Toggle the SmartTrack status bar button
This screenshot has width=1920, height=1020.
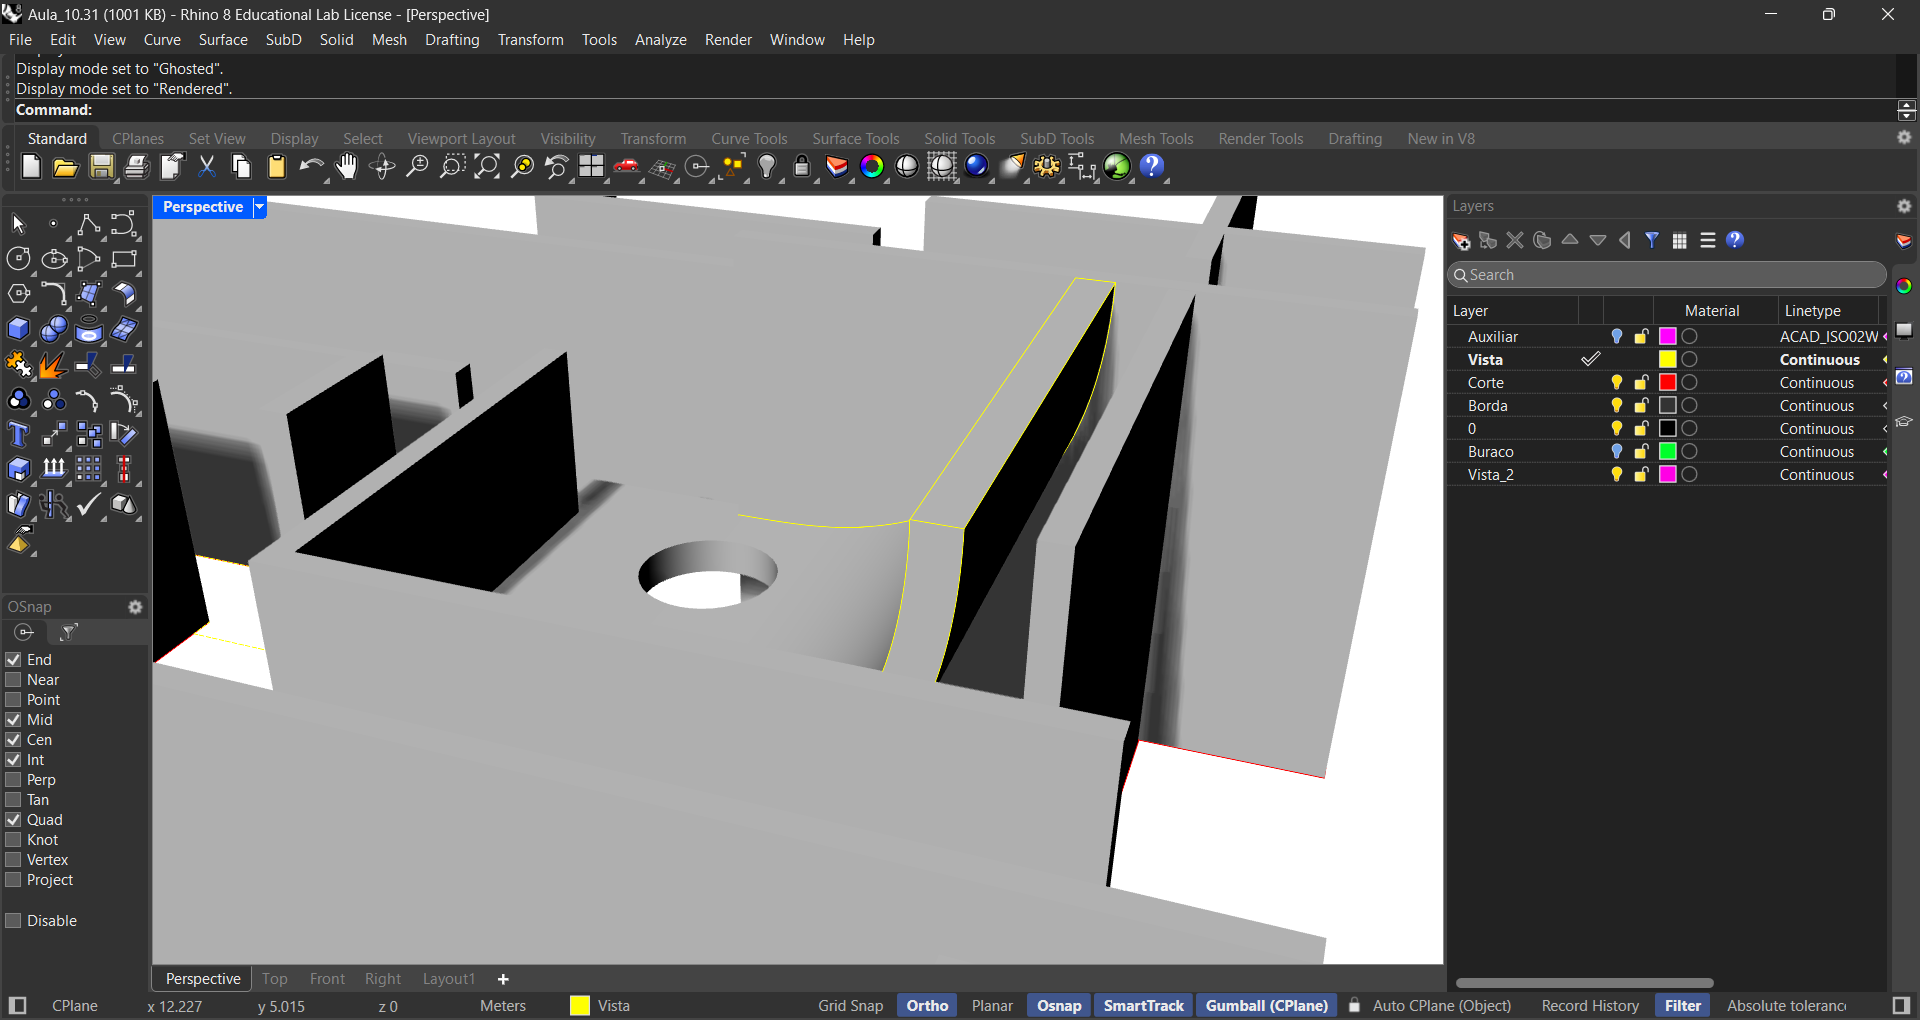click(x=1143, y=1006)
